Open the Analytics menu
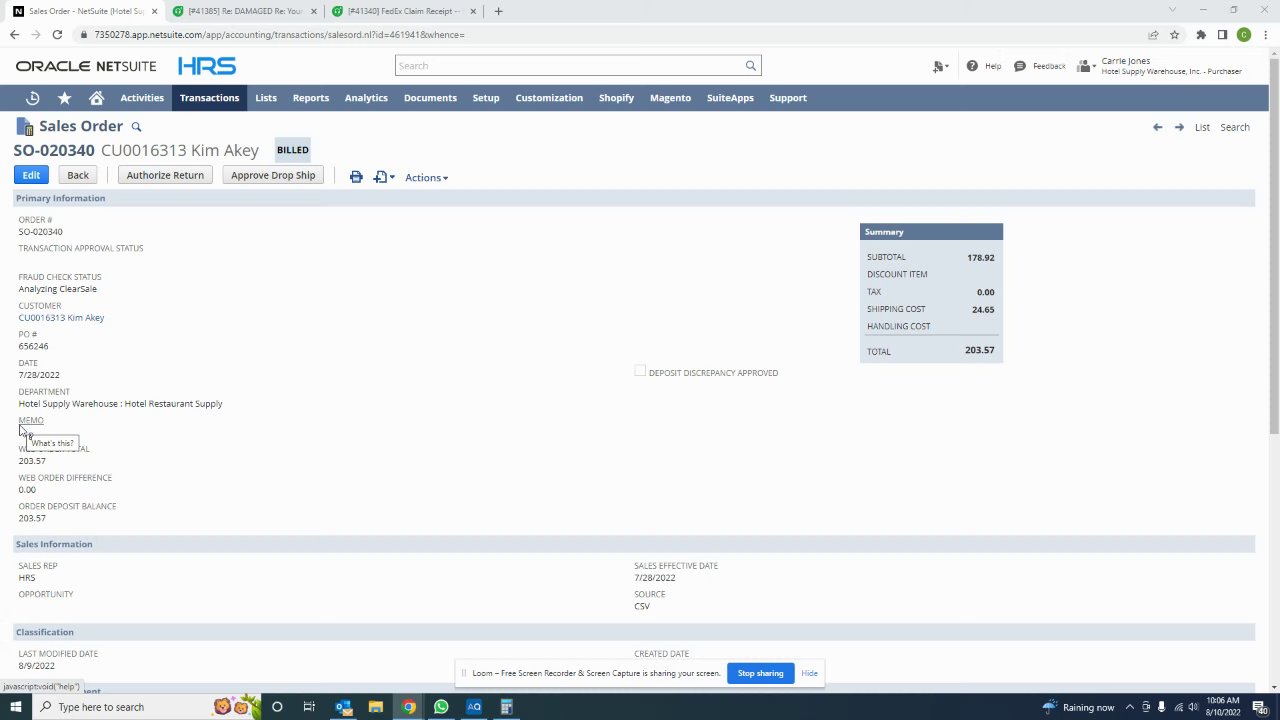Viewport: 1280px width, 720px height. click(366, 98)
